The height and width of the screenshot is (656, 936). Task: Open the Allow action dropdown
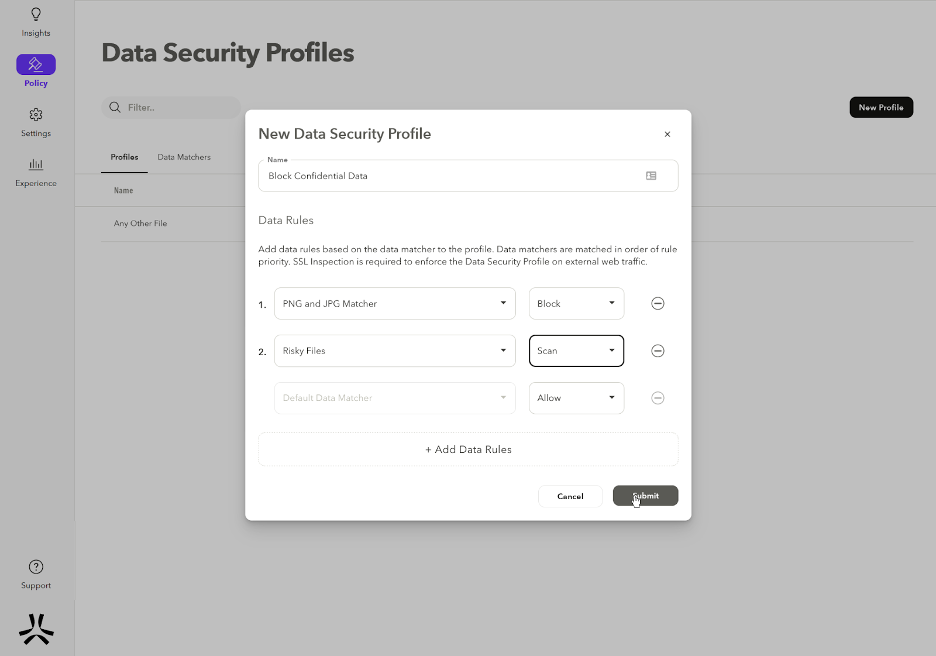pos(576,398)
